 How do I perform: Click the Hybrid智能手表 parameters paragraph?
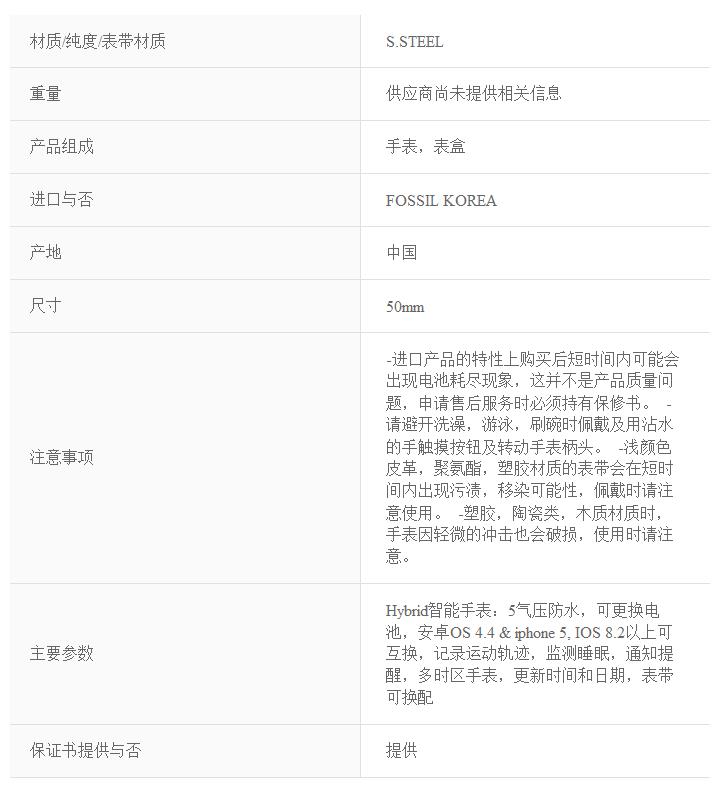(x=529, y=654)
